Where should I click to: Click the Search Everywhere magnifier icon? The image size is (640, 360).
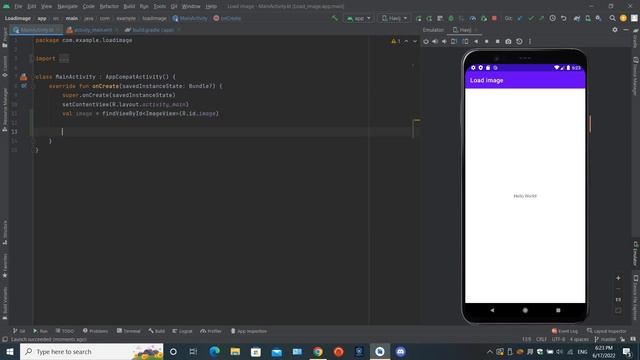(x=612, y=18)
